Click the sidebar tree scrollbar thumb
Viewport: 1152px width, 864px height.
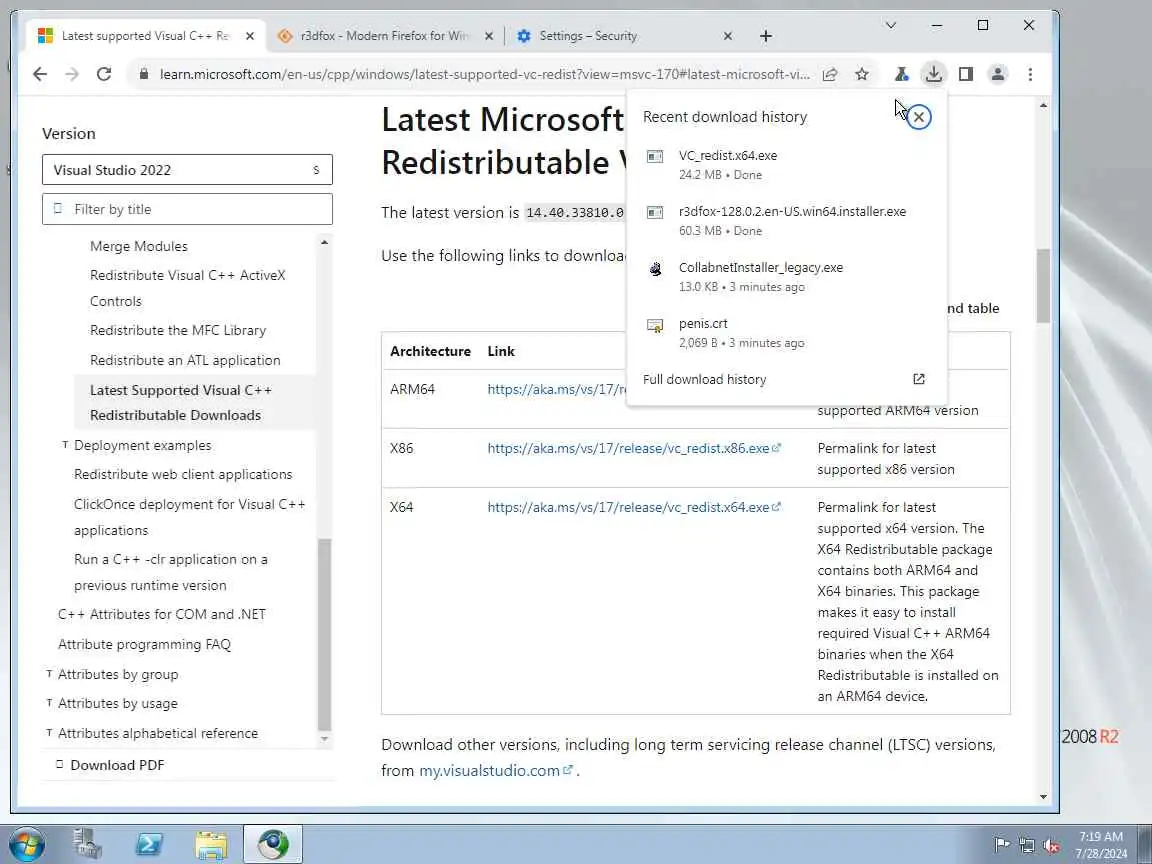324,636
